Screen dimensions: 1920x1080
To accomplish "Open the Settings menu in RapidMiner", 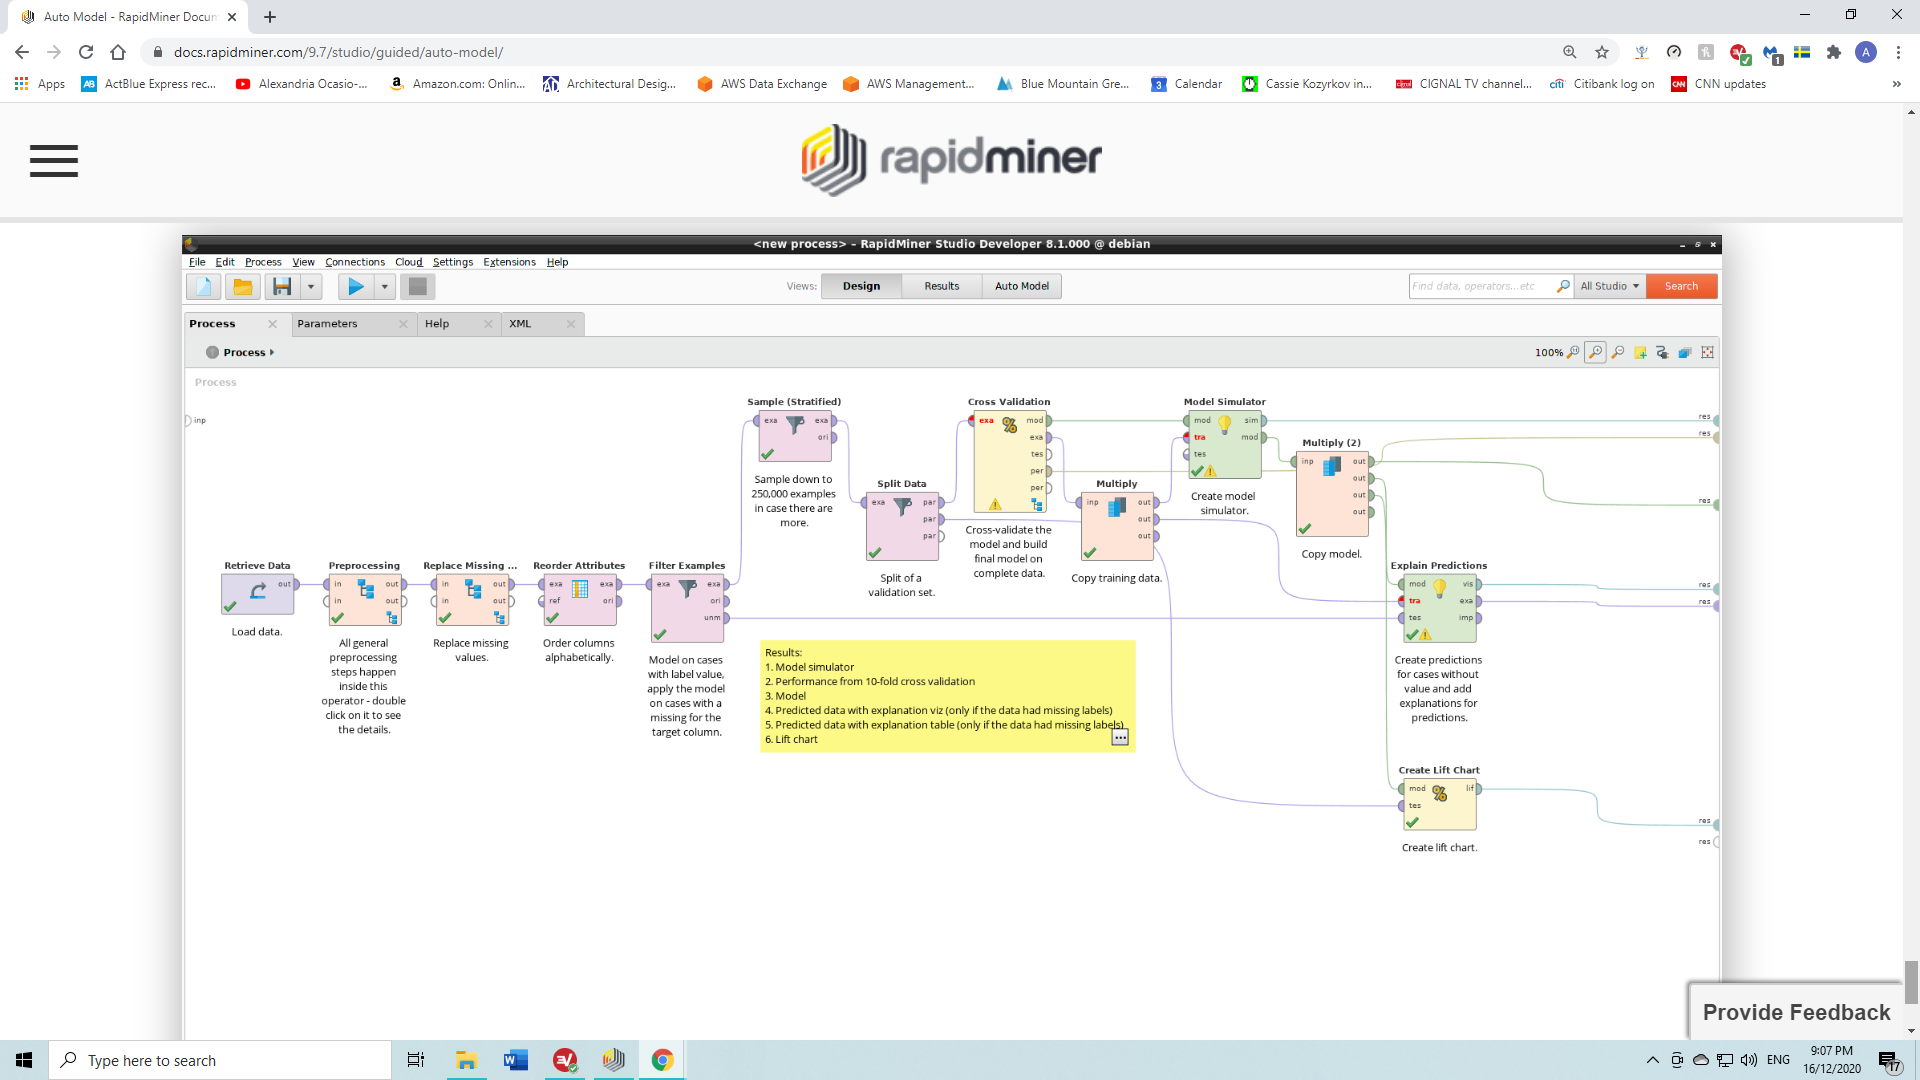I will tap(453, 262).
